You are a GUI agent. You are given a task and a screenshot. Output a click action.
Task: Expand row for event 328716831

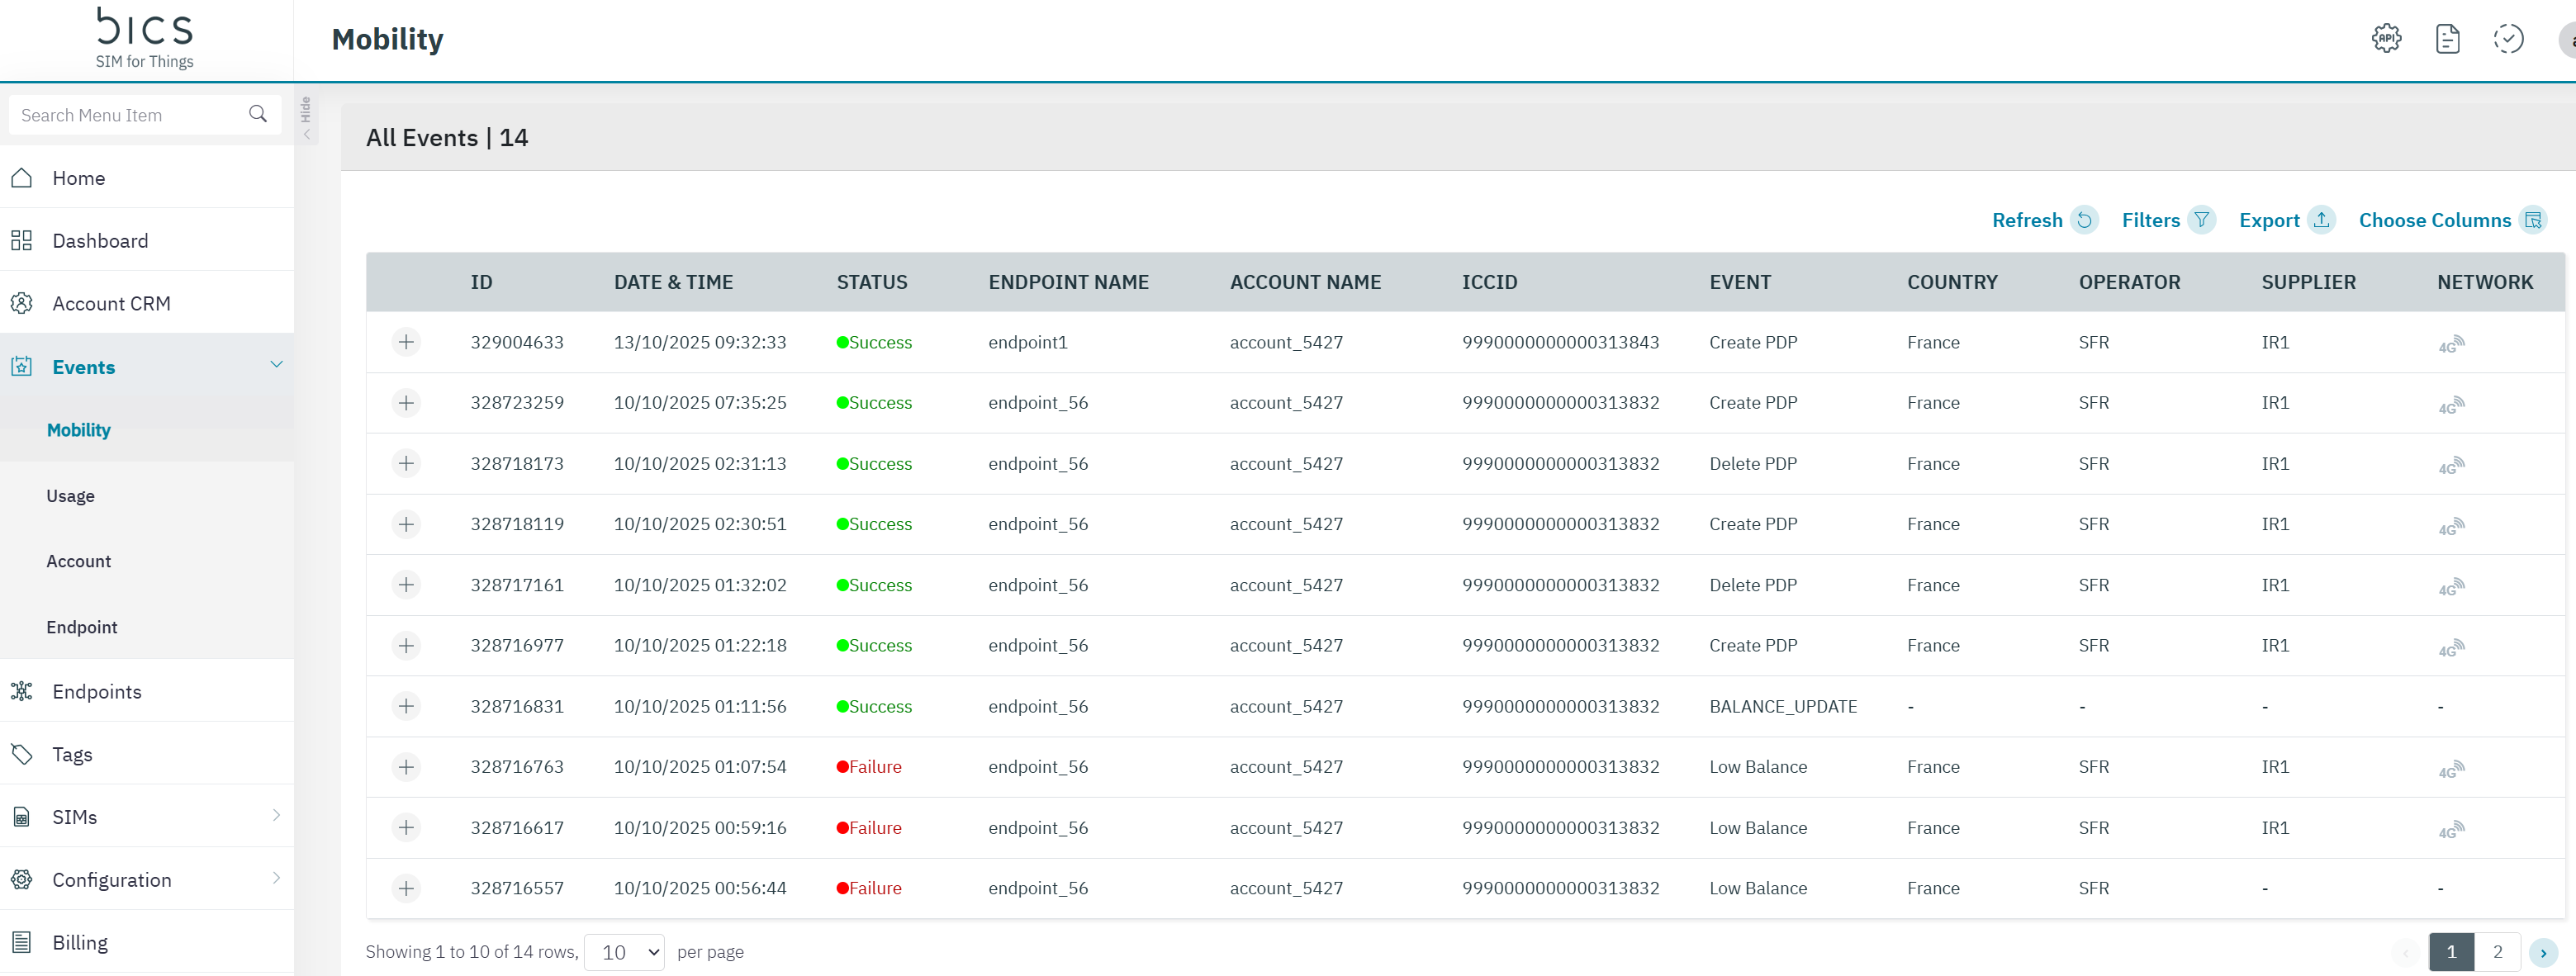[406, 706]
